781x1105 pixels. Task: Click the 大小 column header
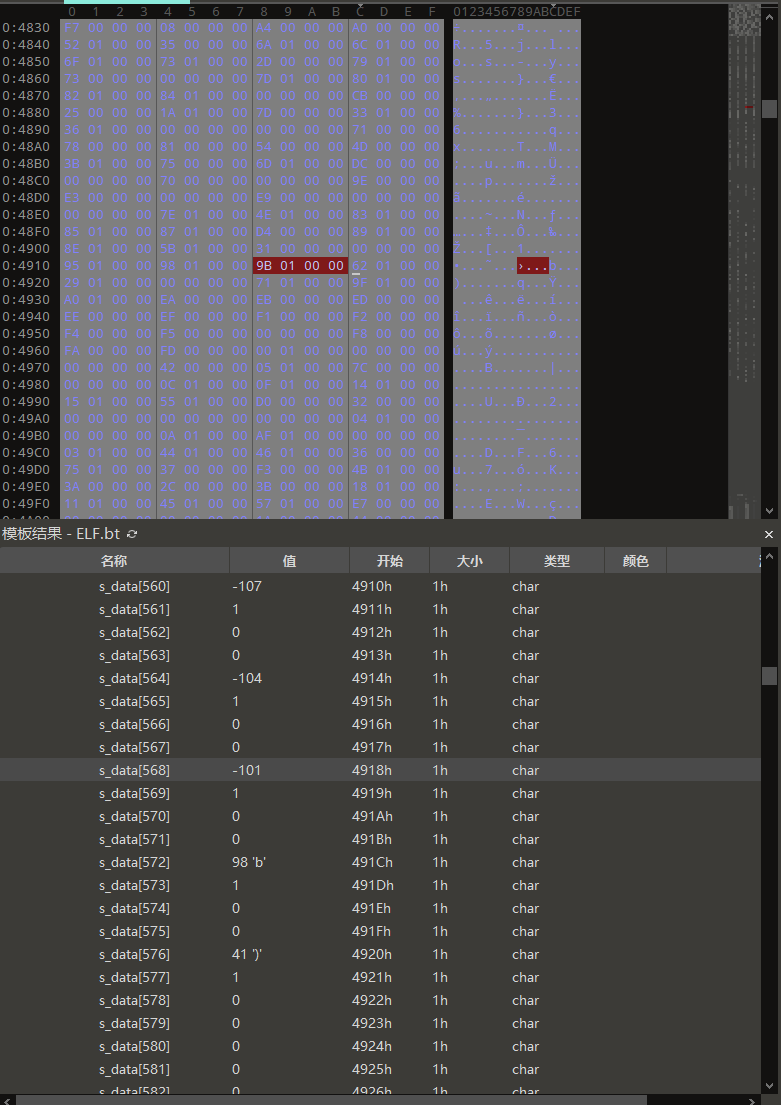click(x=469, y=561)
